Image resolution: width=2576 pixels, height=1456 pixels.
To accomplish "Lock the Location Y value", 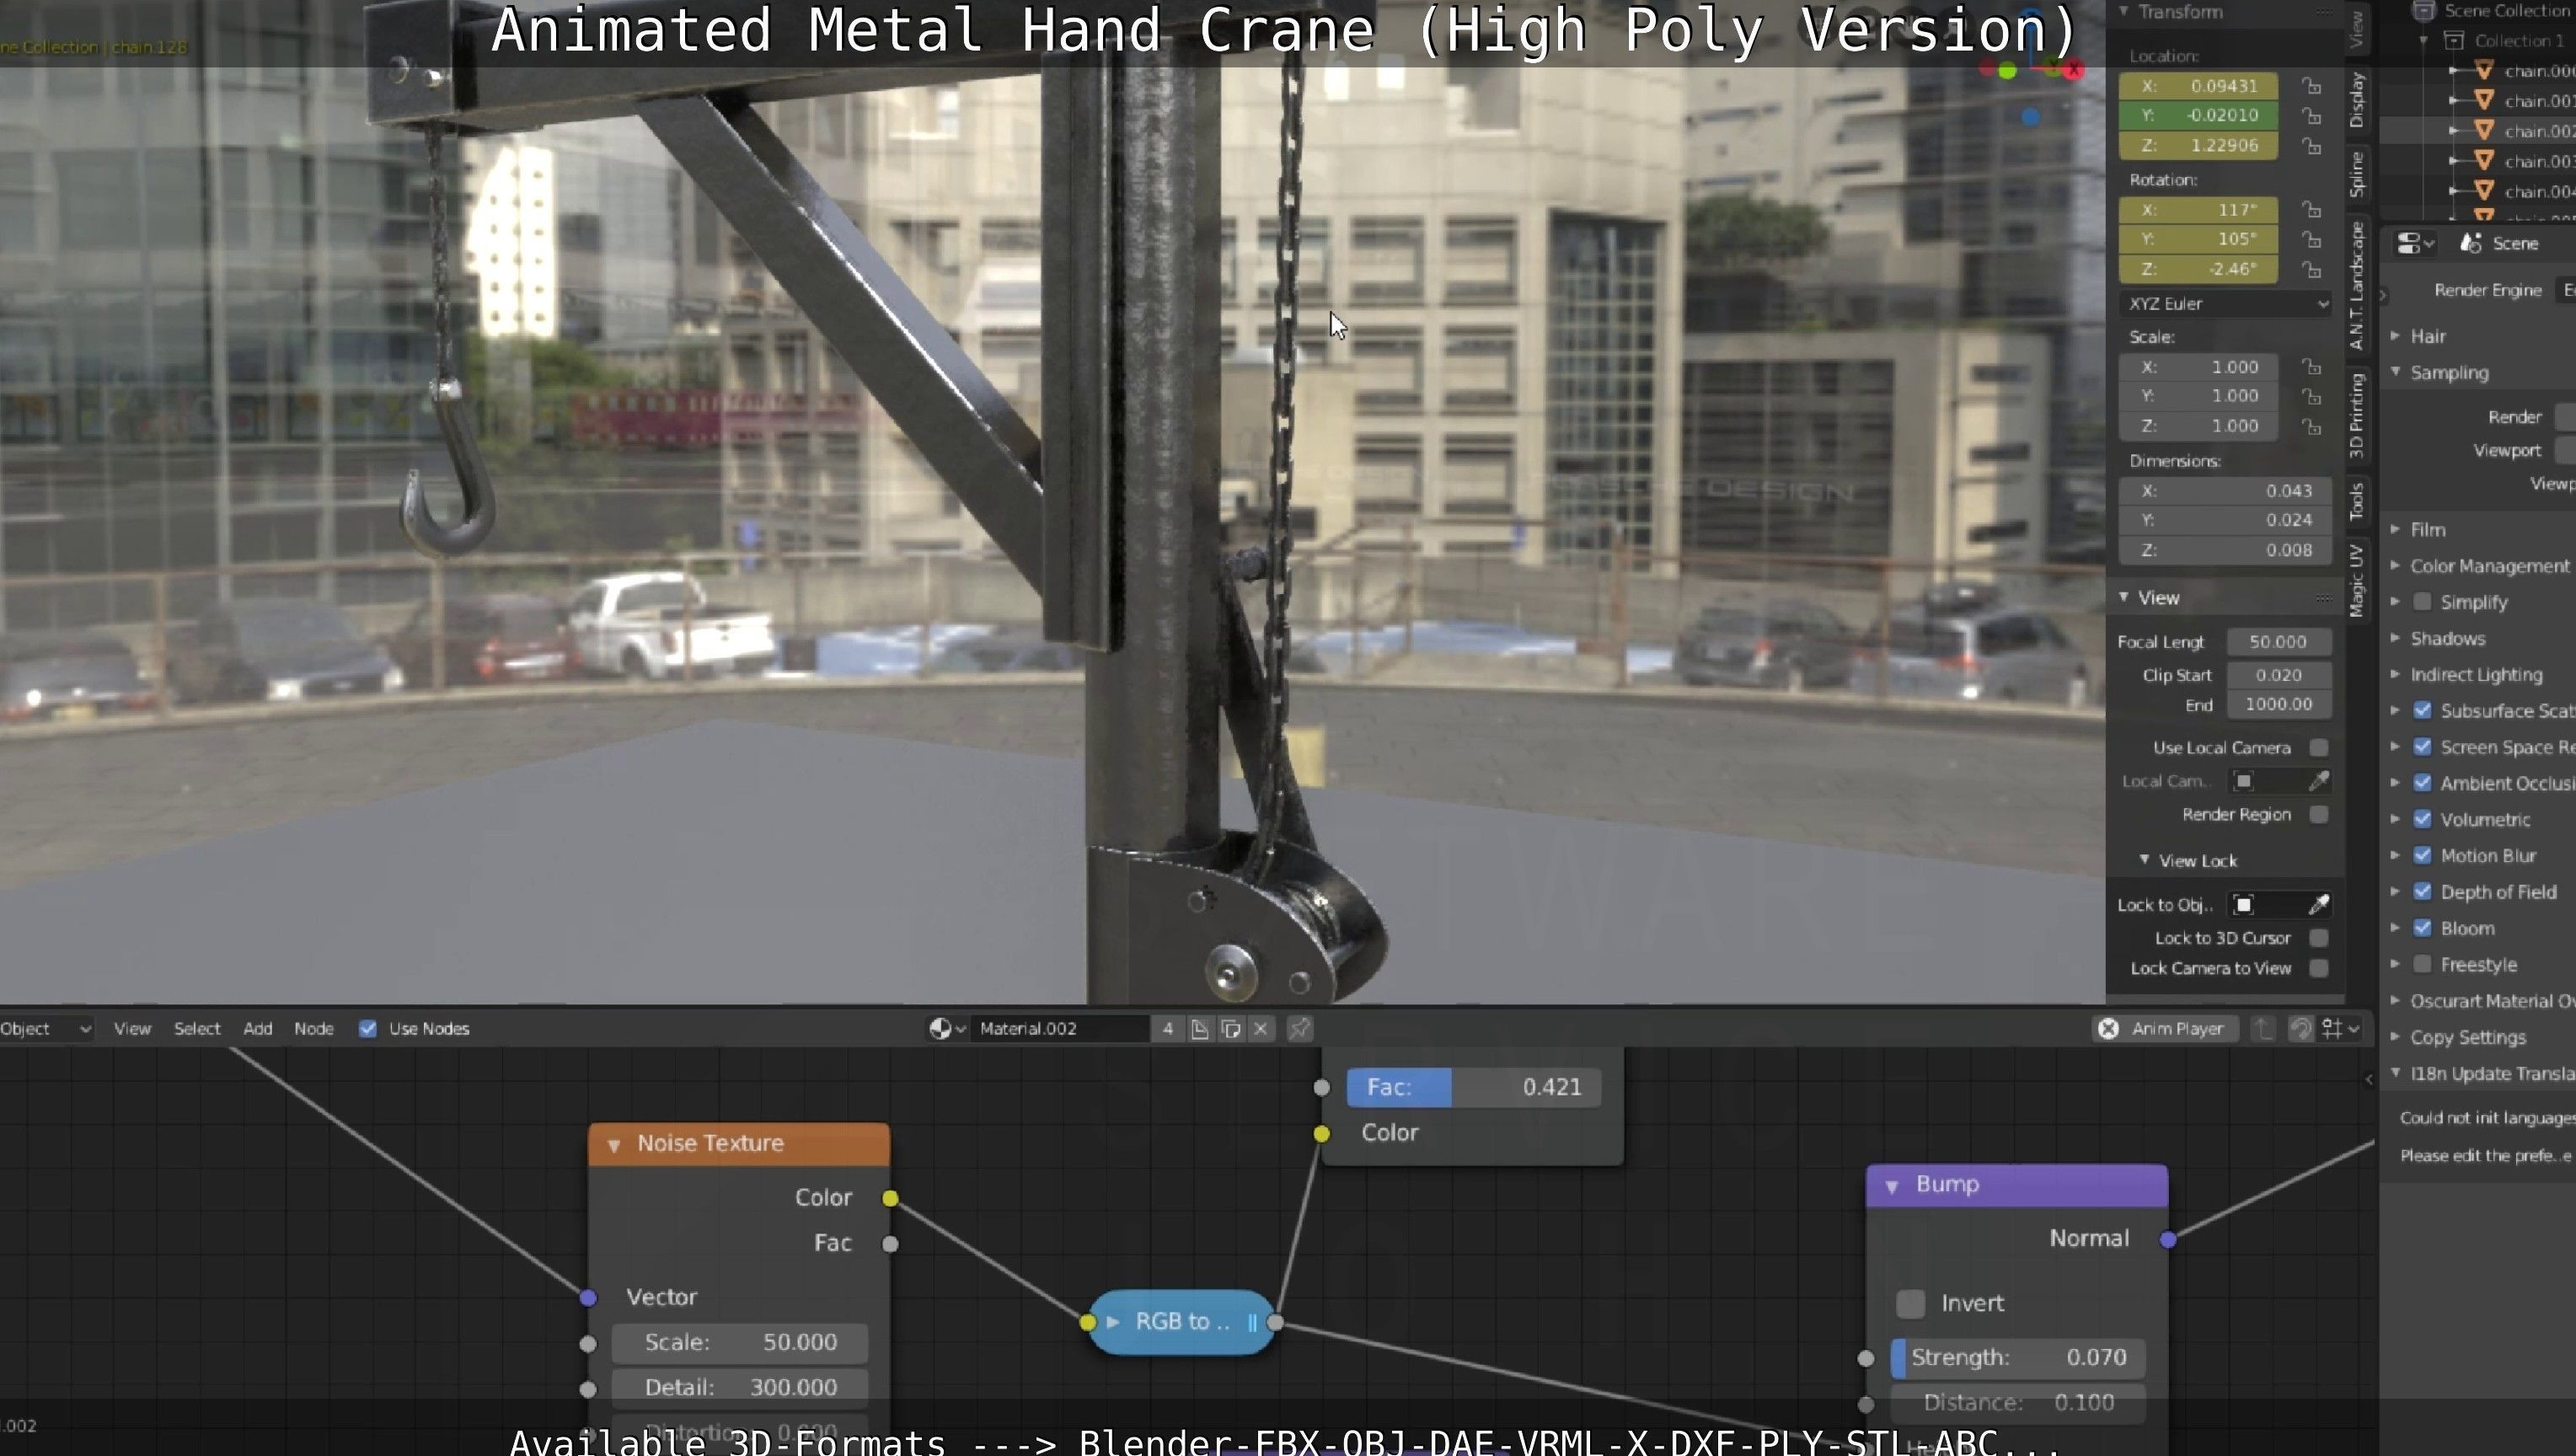I will [2312, 116].
